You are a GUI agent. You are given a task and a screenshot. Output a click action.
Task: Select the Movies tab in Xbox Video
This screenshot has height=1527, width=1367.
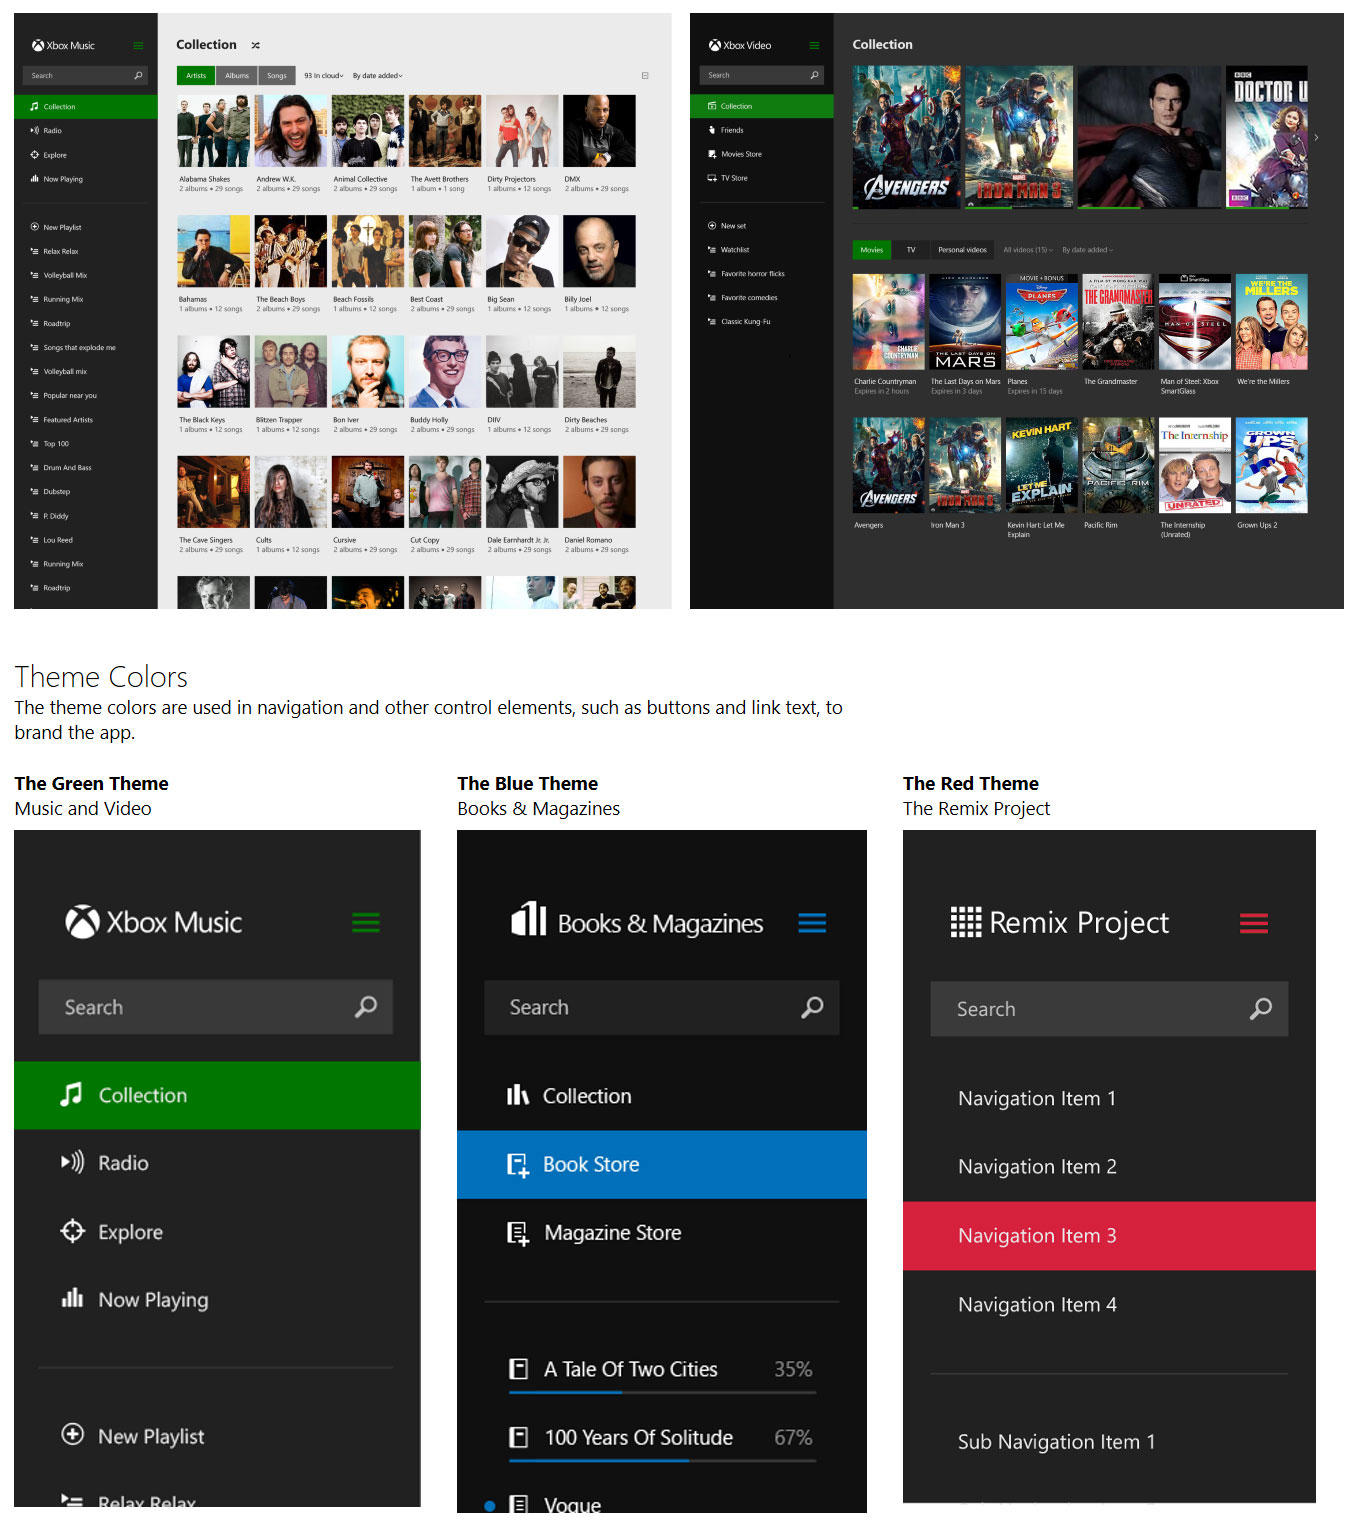(872, 250)
